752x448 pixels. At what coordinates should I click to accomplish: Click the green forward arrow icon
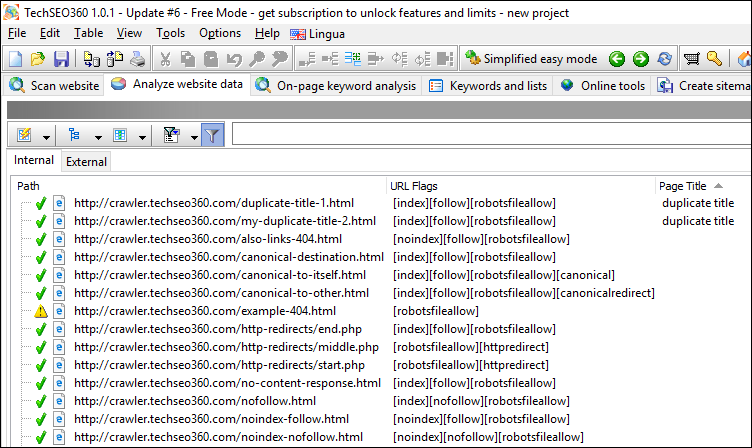[x=640, y=59]
